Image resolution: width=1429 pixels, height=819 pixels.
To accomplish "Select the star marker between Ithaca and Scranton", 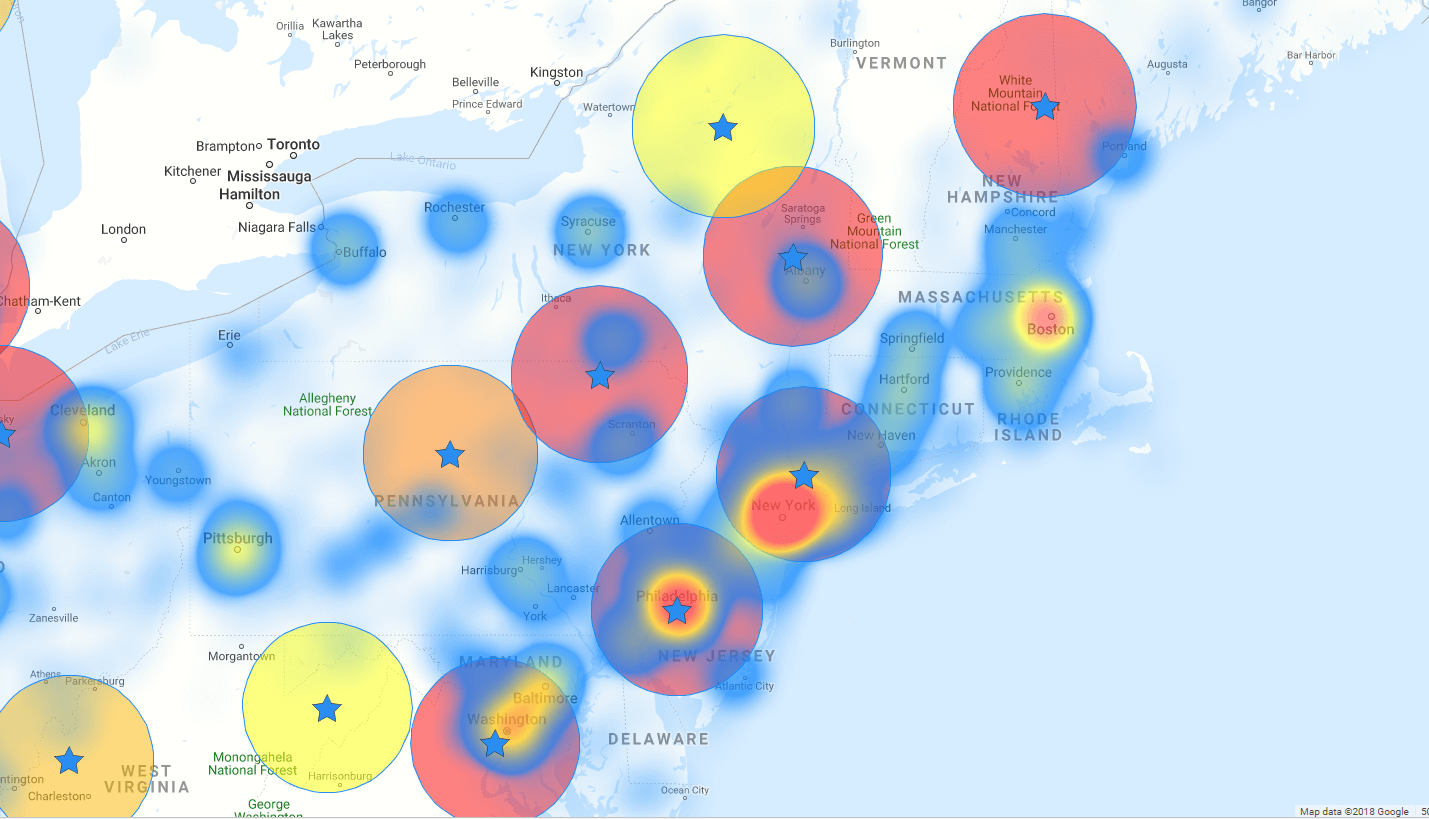I will [600, 375].
